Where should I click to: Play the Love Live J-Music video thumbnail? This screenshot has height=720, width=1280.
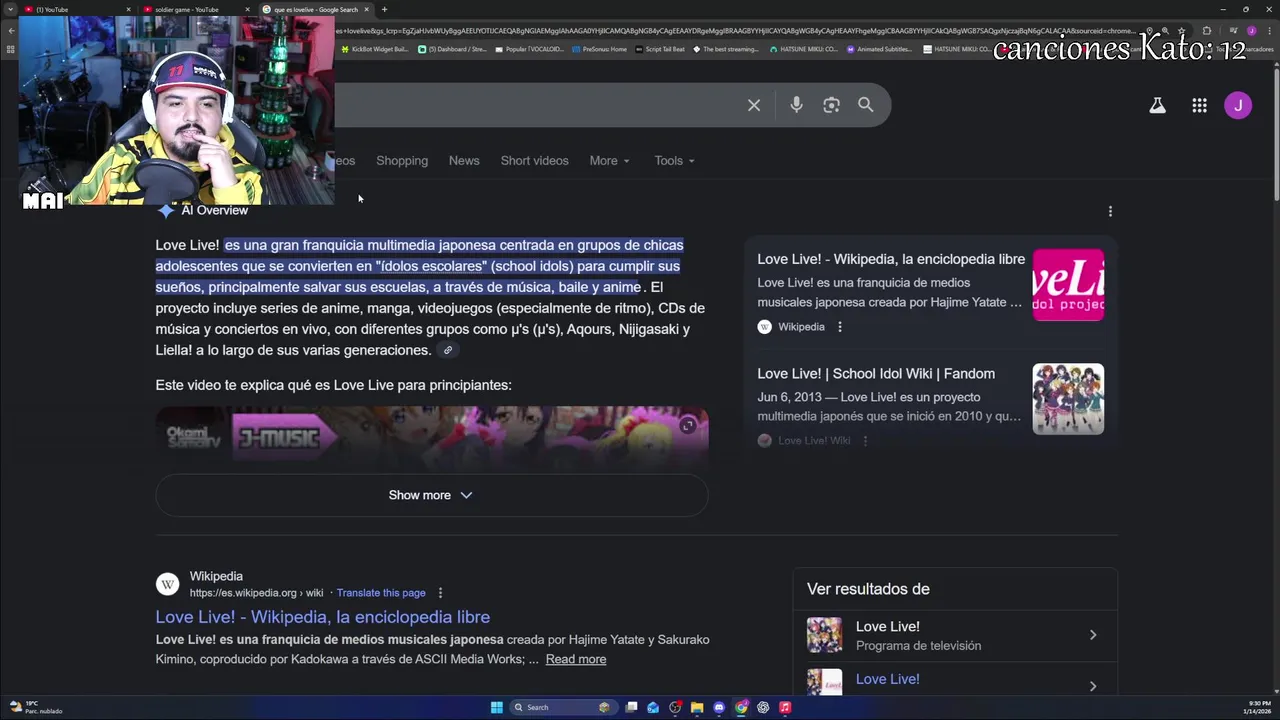pyautogui.click(x=431, y=437)
